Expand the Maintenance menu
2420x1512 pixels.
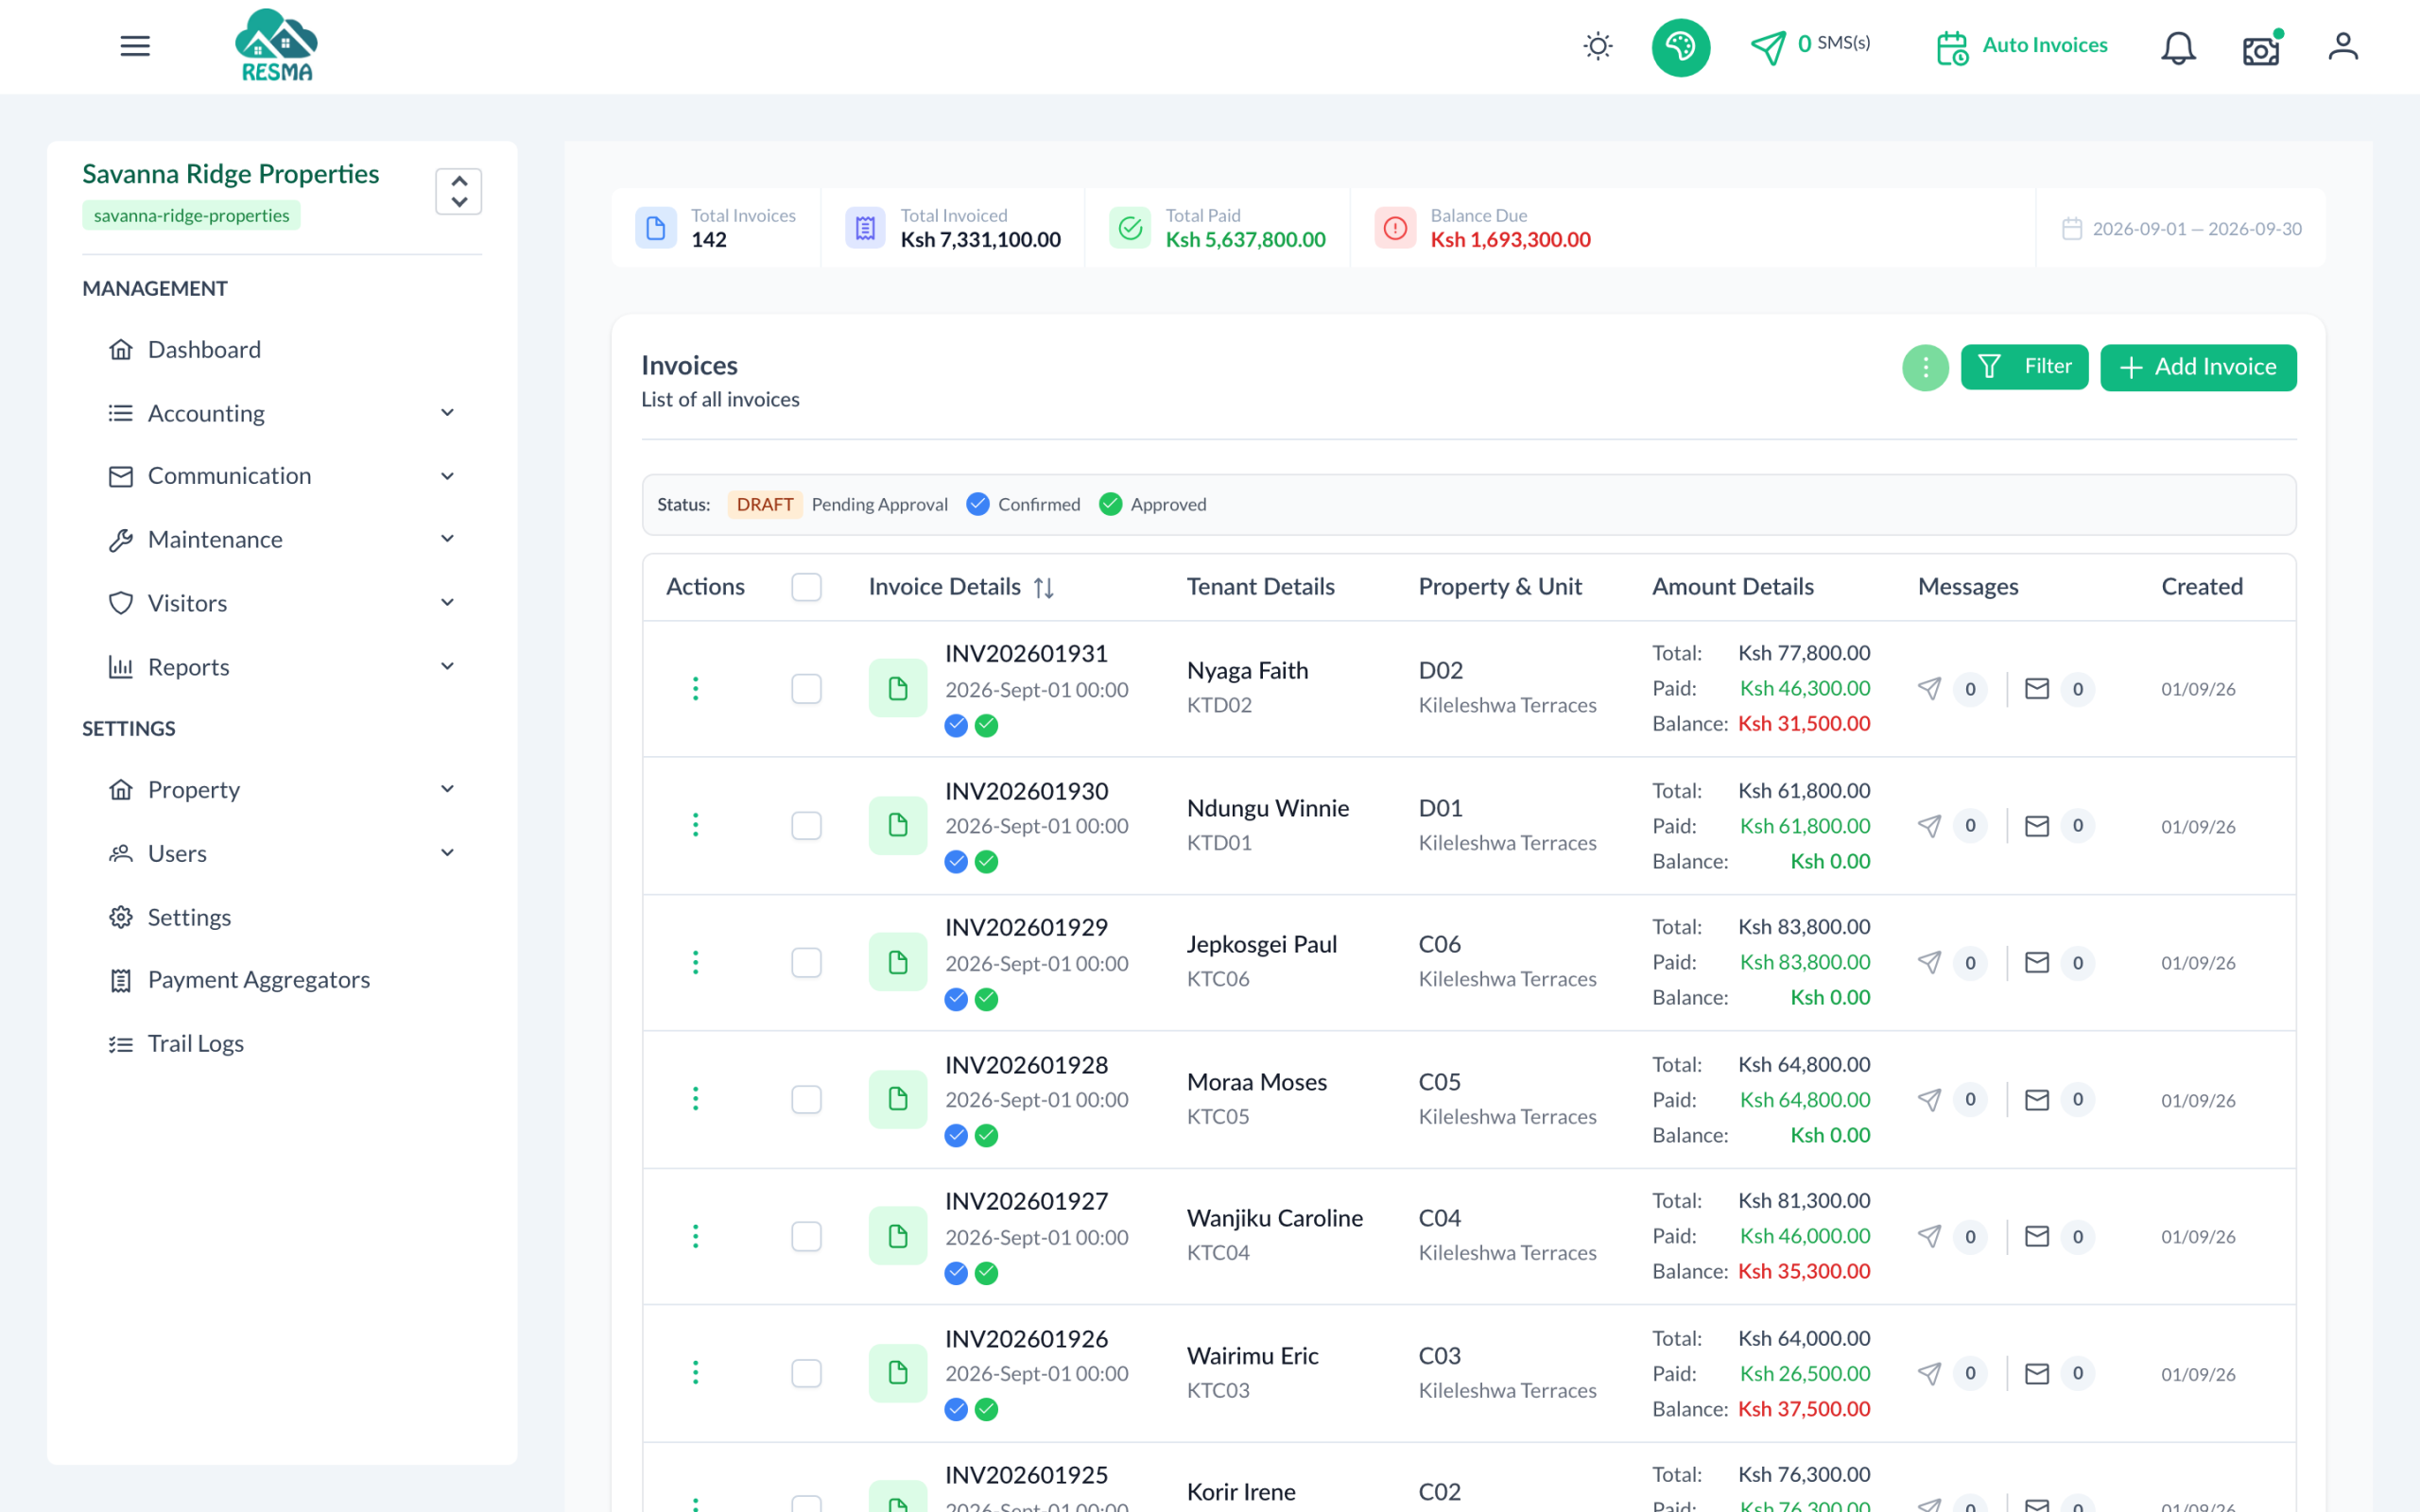pos(283,539)
